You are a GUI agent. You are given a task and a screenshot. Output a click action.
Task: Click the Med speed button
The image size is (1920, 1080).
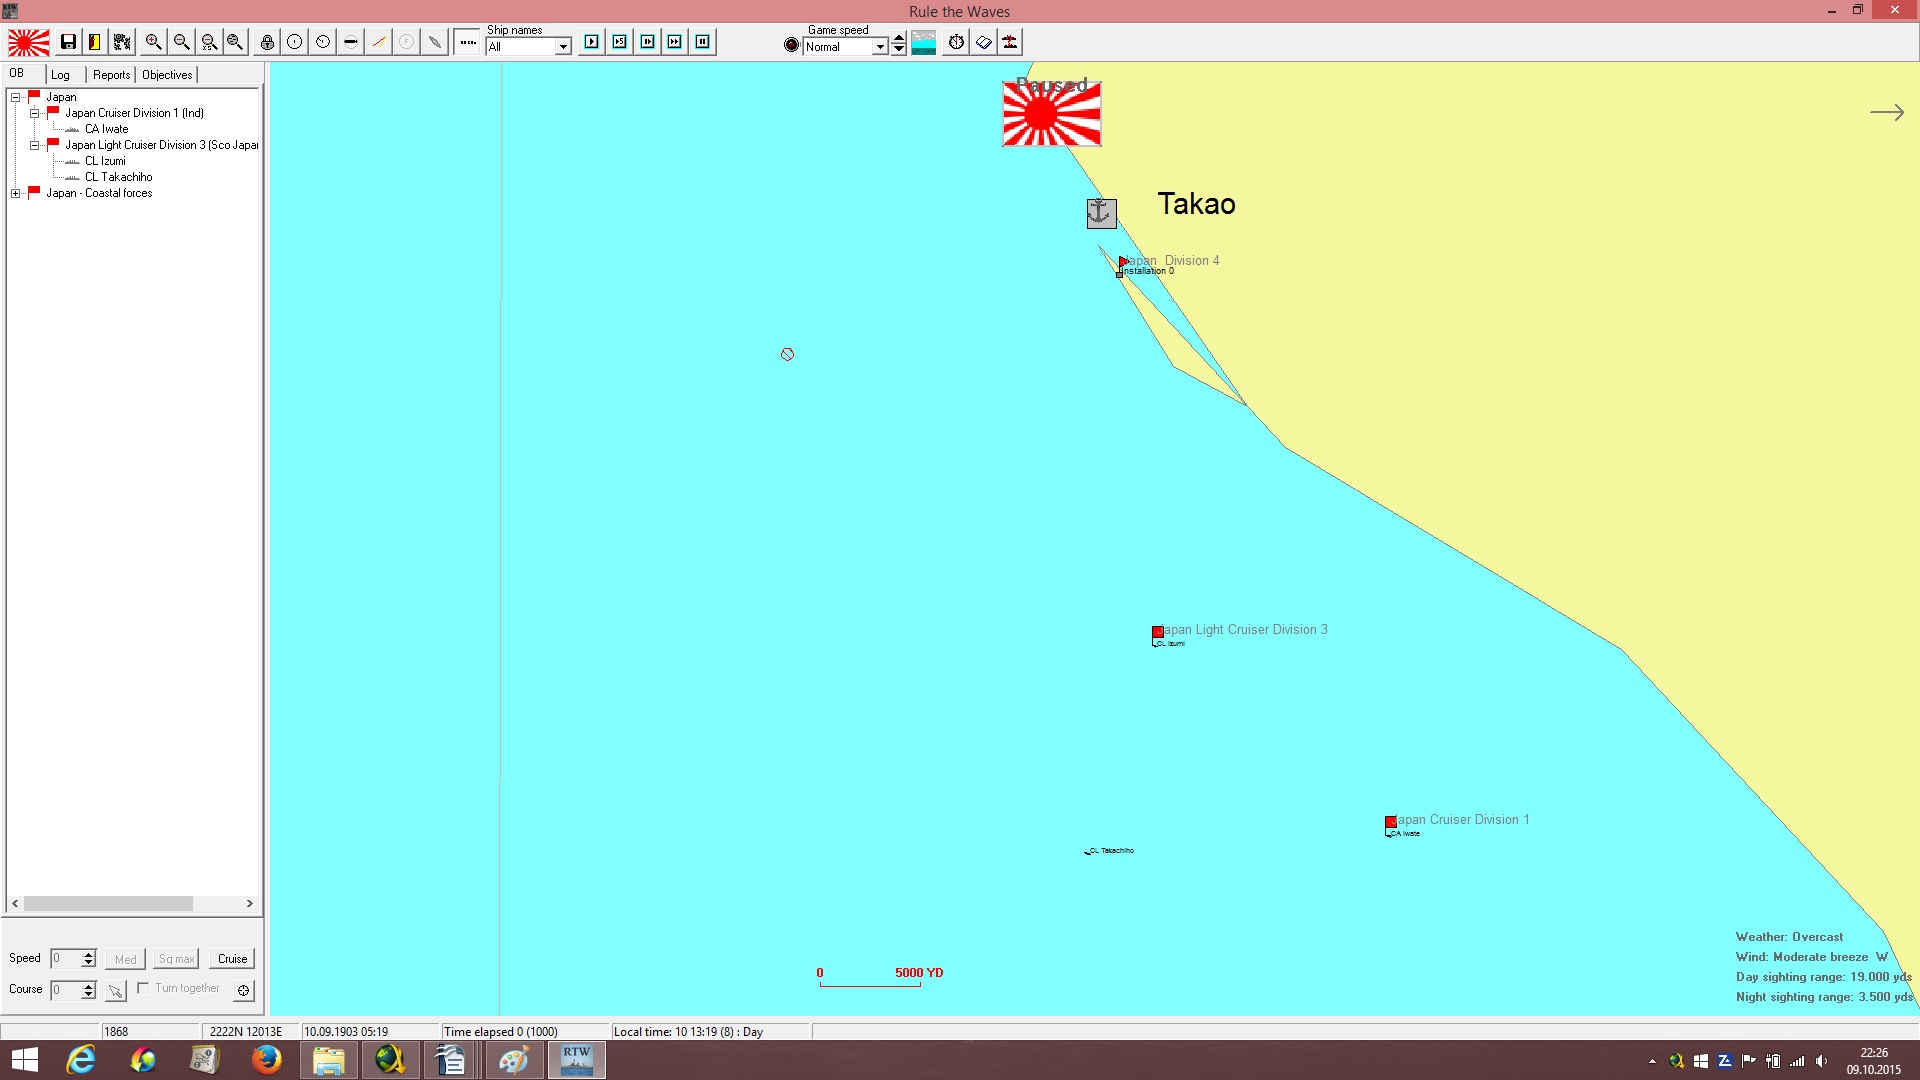pyautogui.click(x=125, y=959)
